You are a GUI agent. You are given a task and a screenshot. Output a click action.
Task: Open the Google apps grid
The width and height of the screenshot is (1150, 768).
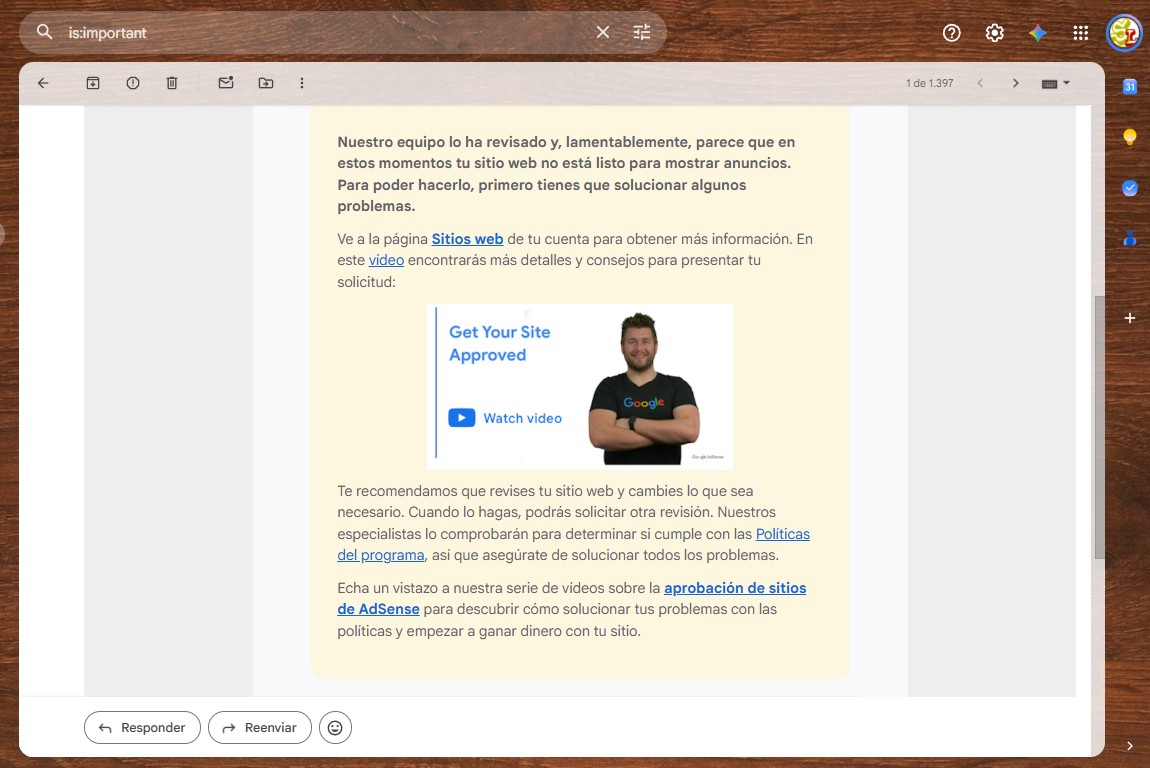[1080, 33]
